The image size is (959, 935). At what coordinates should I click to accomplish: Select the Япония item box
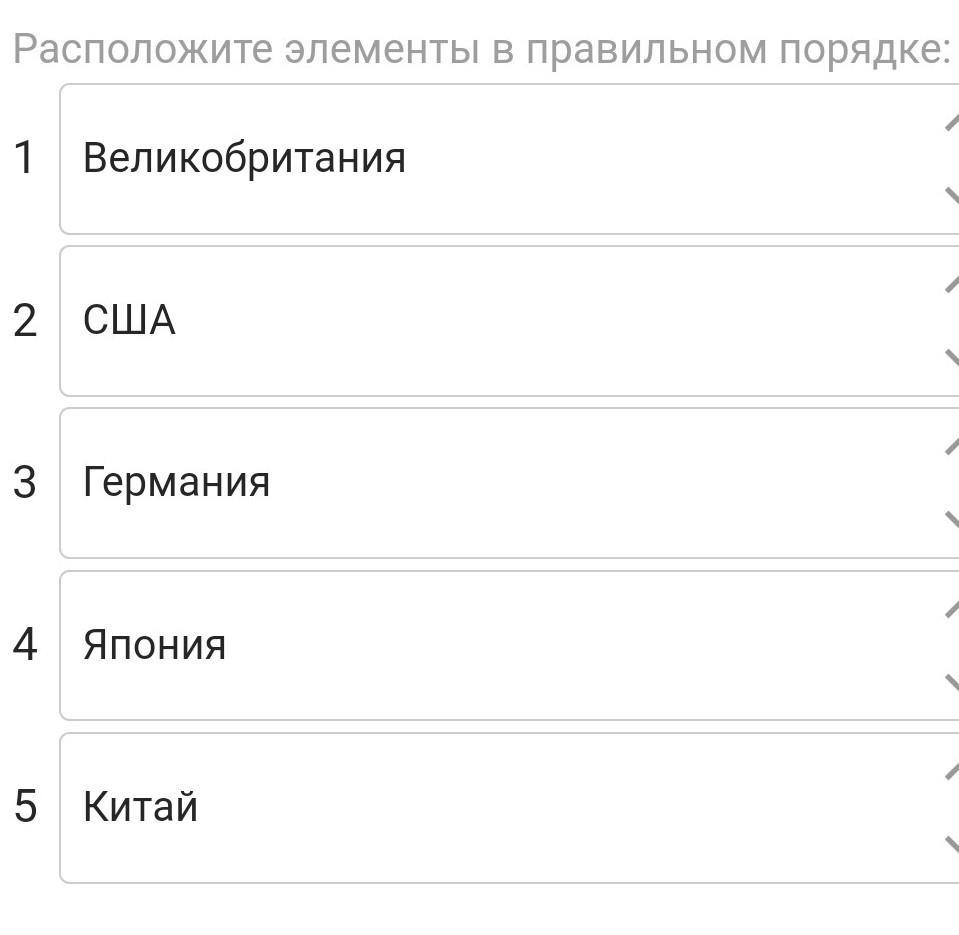[509, 646]
